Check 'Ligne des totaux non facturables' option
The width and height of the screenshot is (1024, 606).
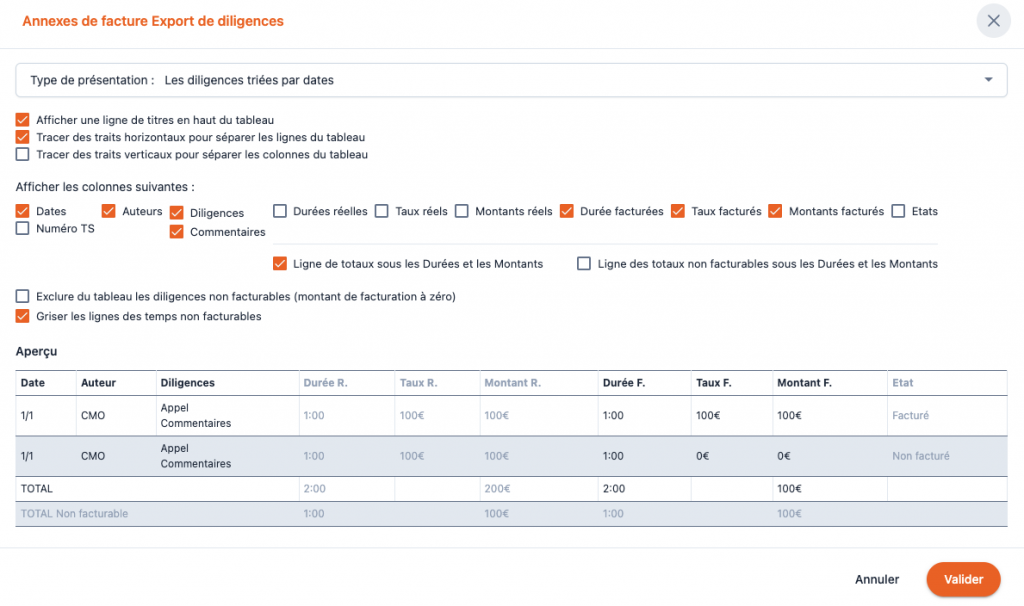click(x=584, y=264)
